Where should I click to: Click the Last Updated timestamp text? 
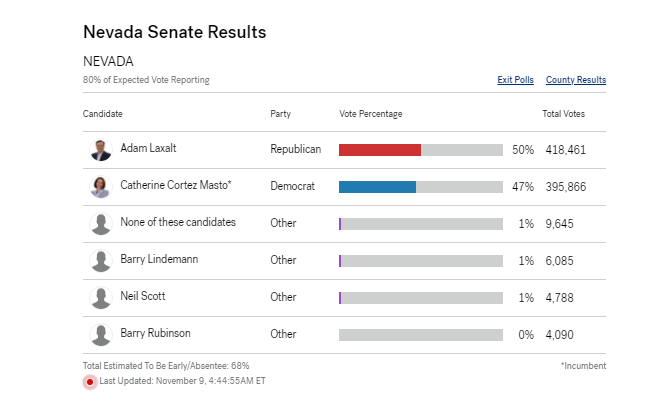182,382
